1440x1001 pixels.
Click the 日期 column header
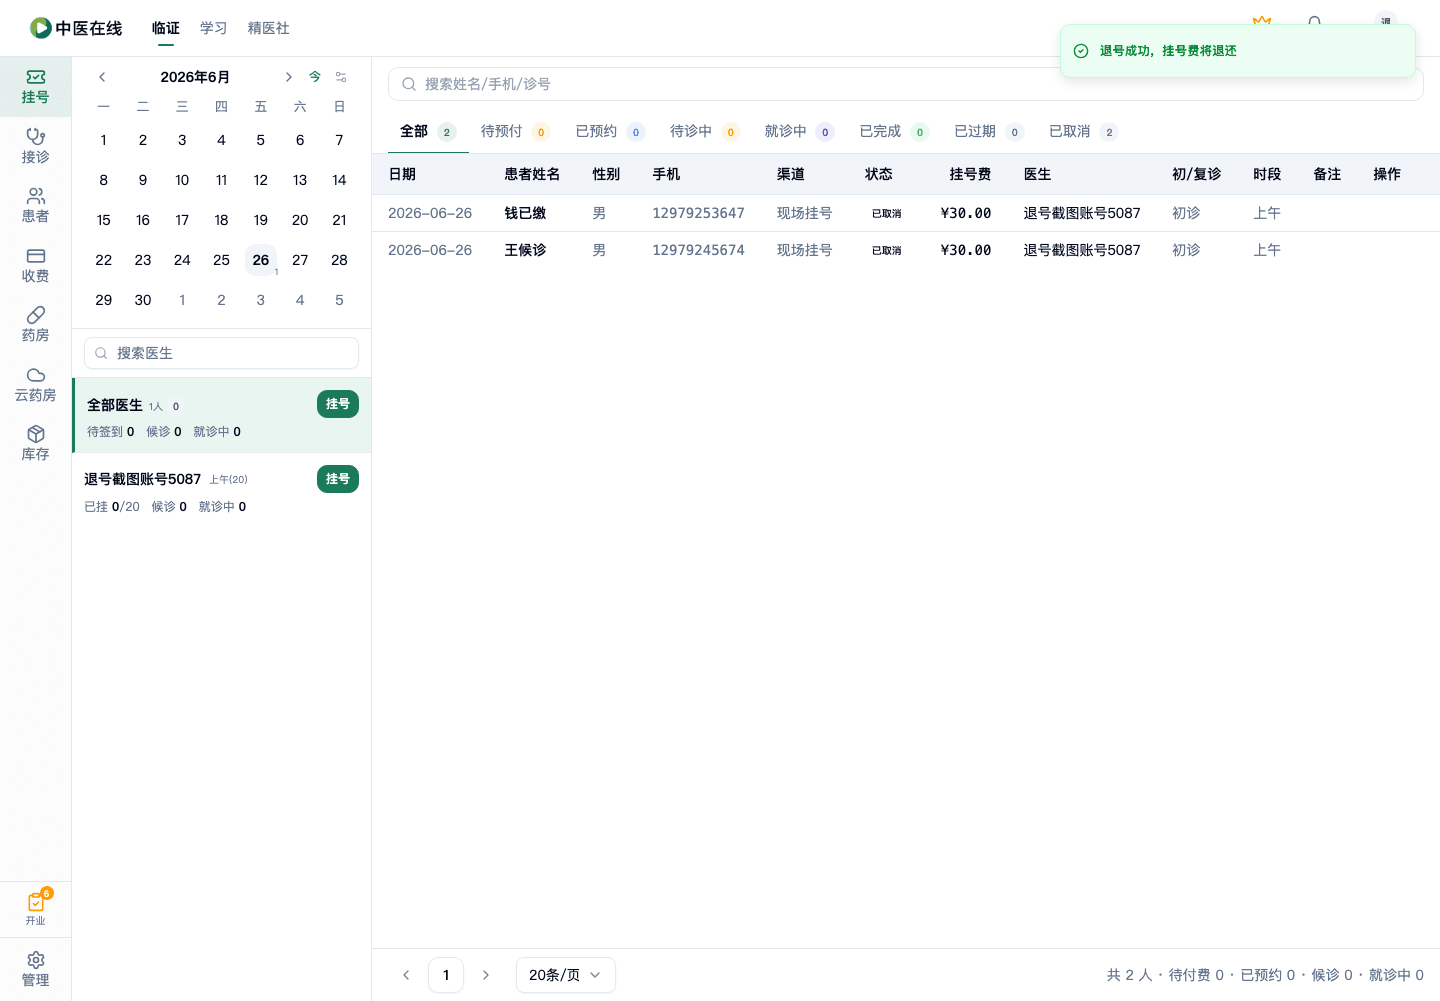pyautogui.click(x=402, y=174)
